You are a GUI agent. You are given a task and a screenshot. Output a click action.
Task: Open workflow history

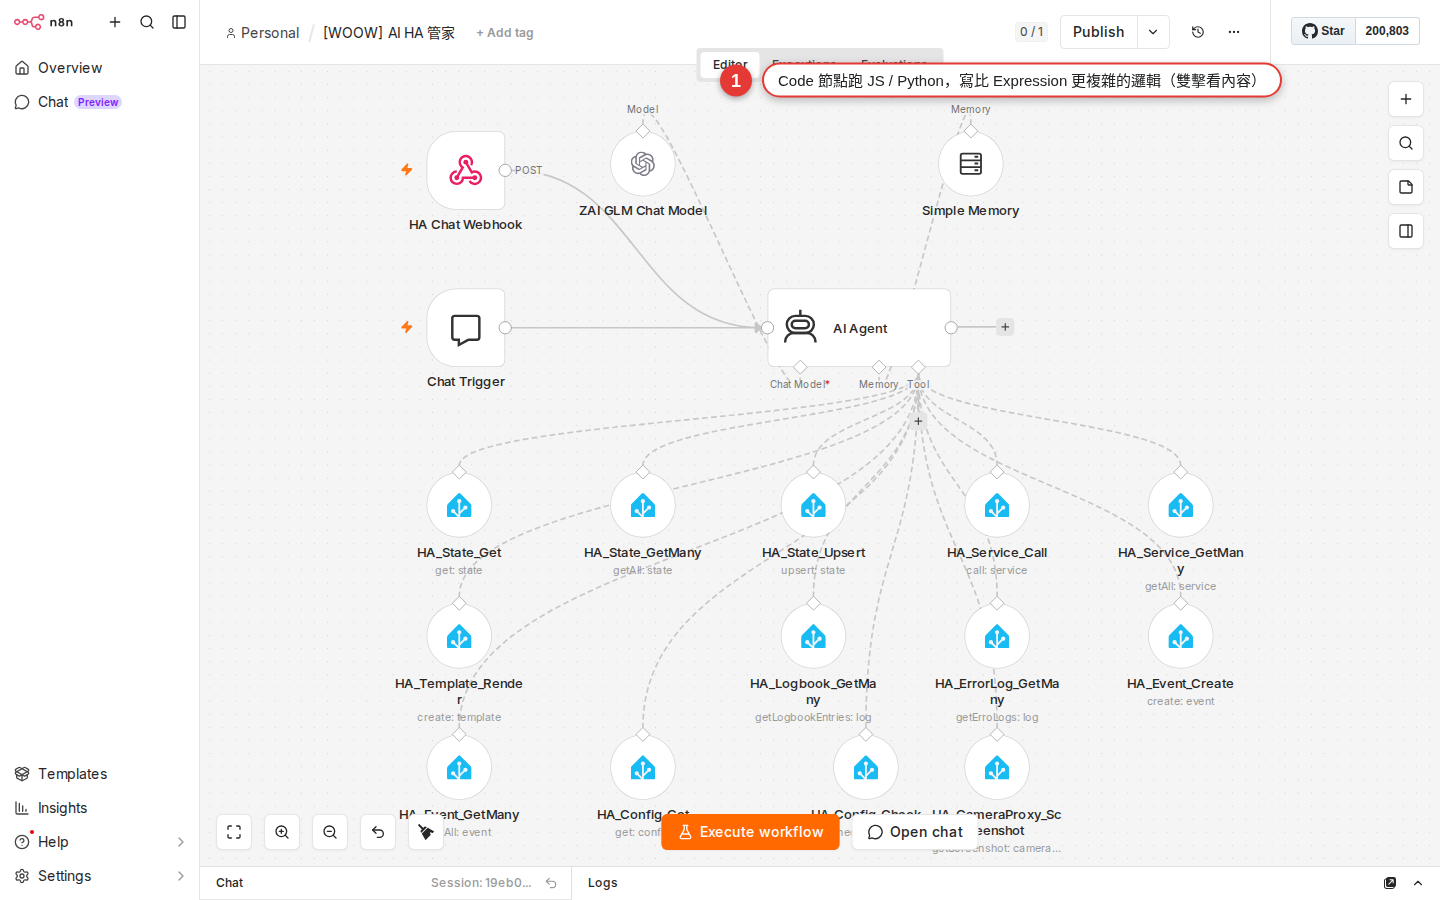pos(1198,32)
